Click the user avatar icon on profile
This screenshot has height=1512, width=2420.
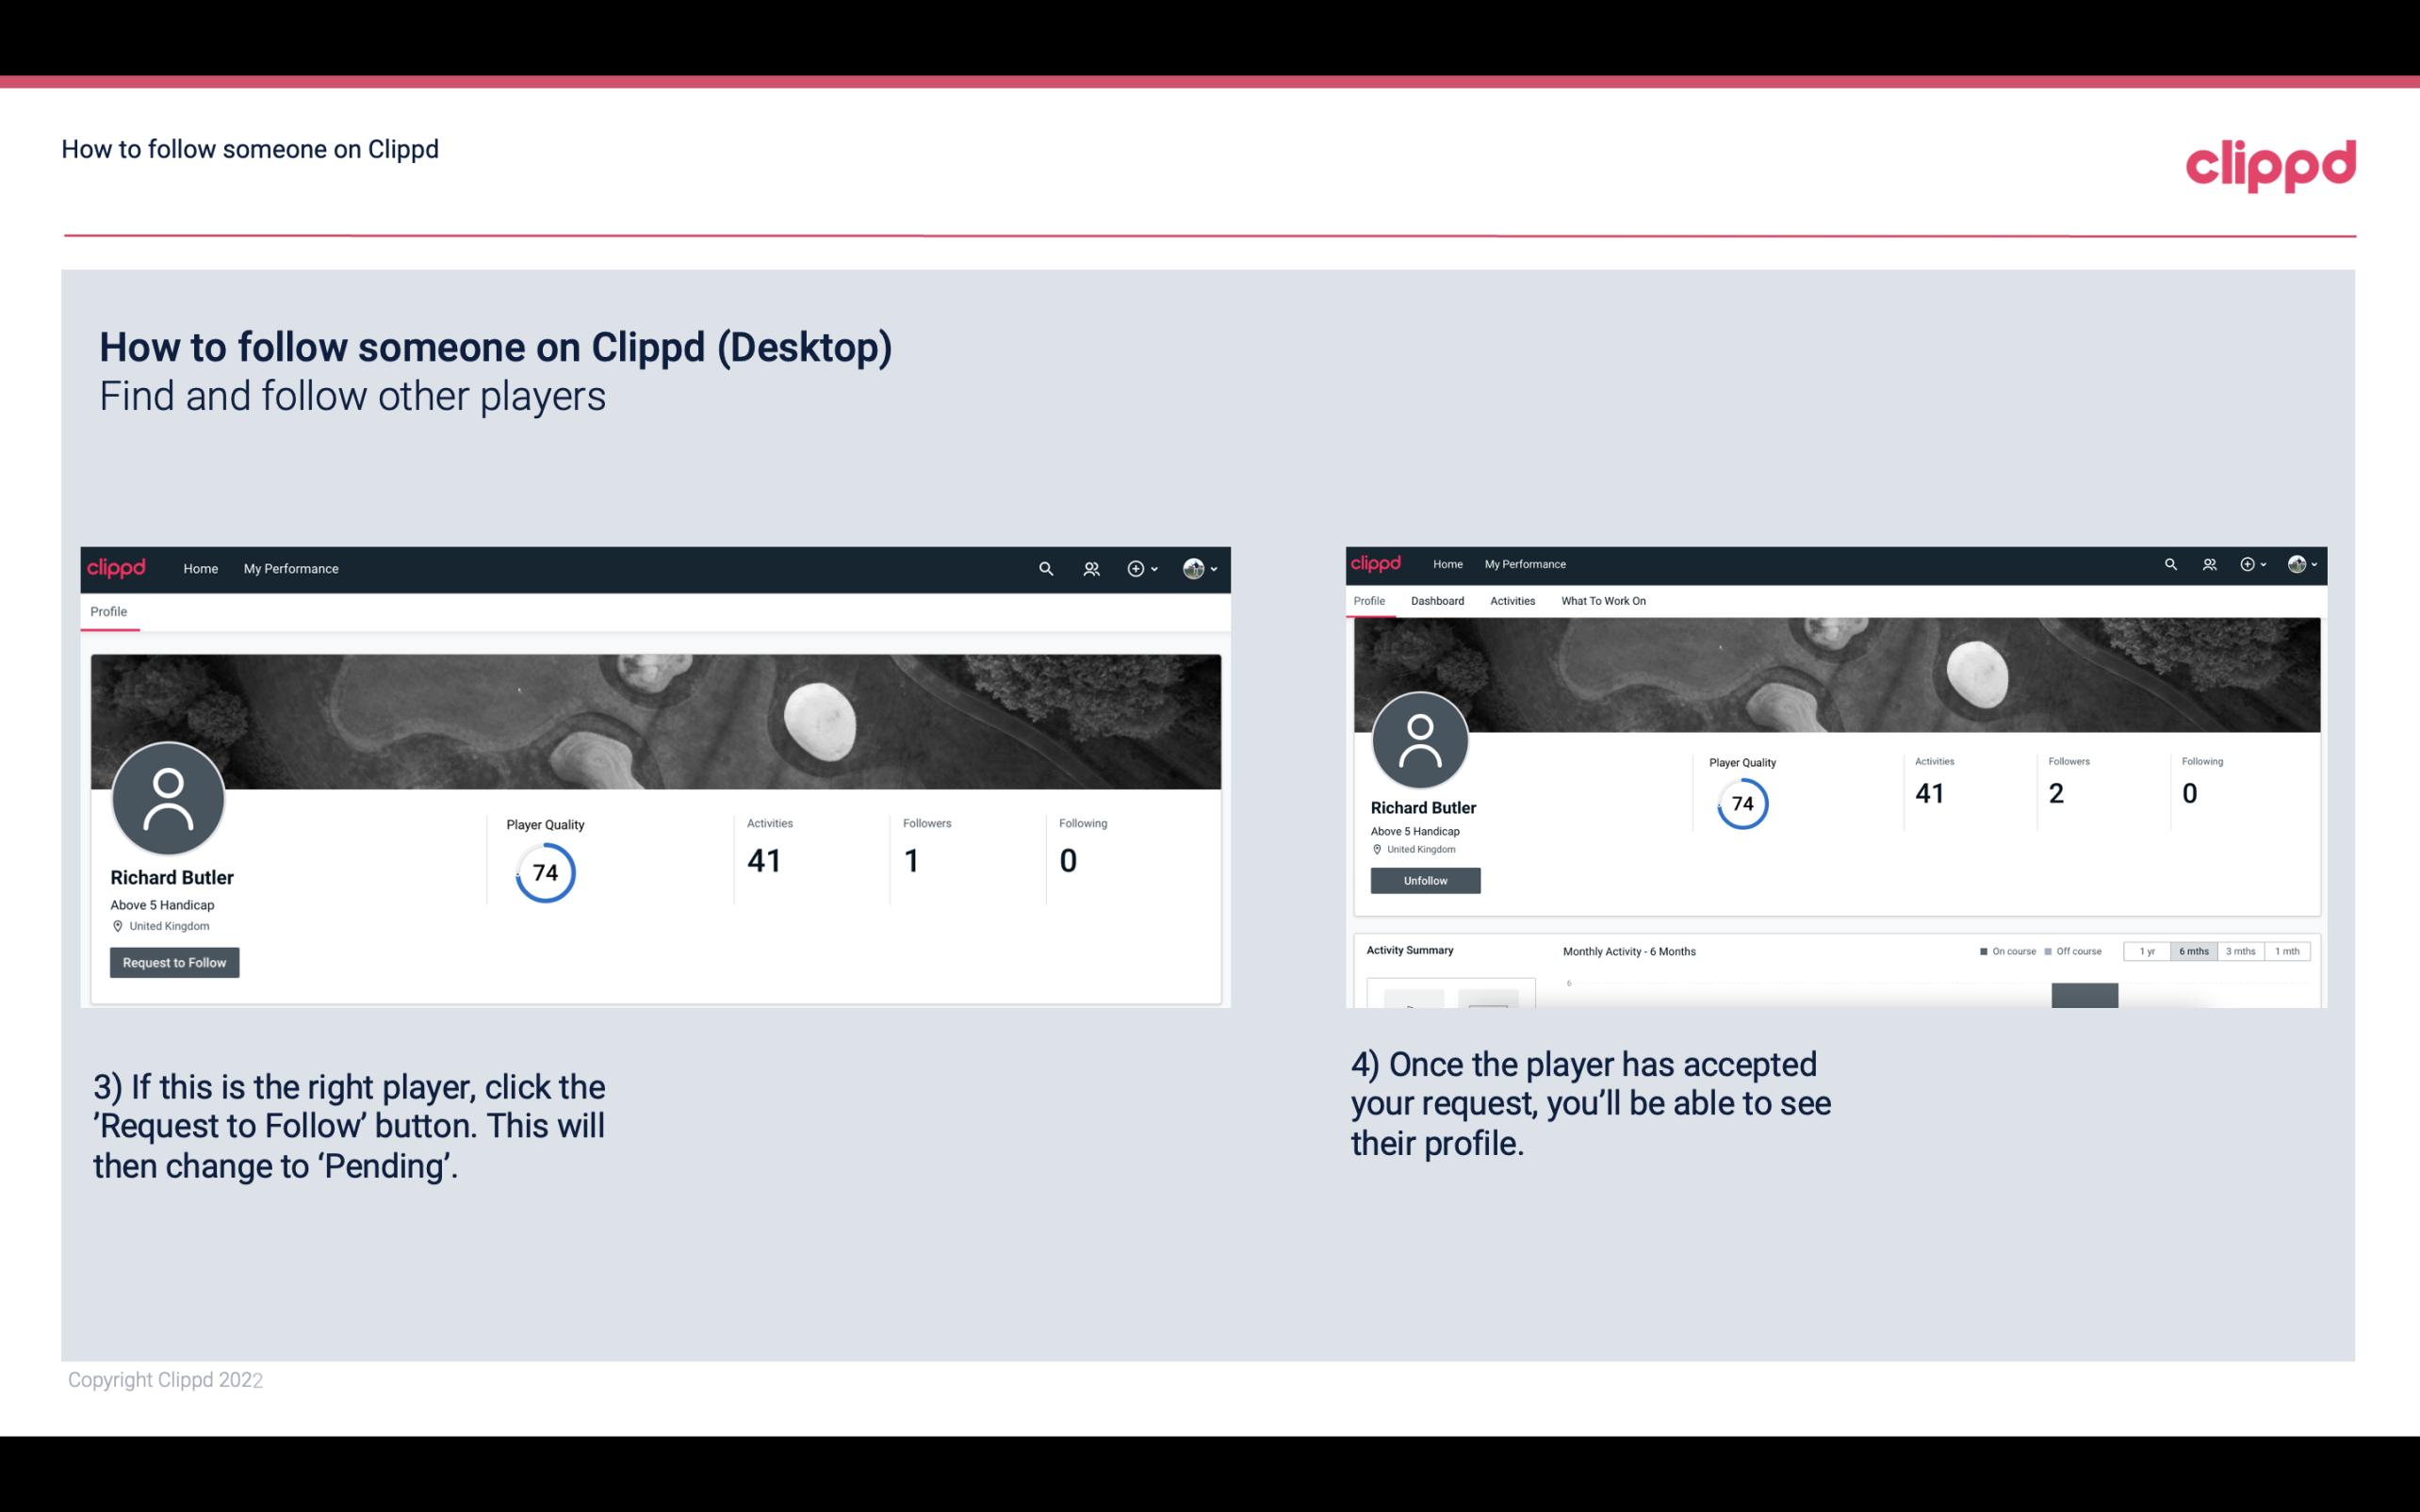coord(171,800)
